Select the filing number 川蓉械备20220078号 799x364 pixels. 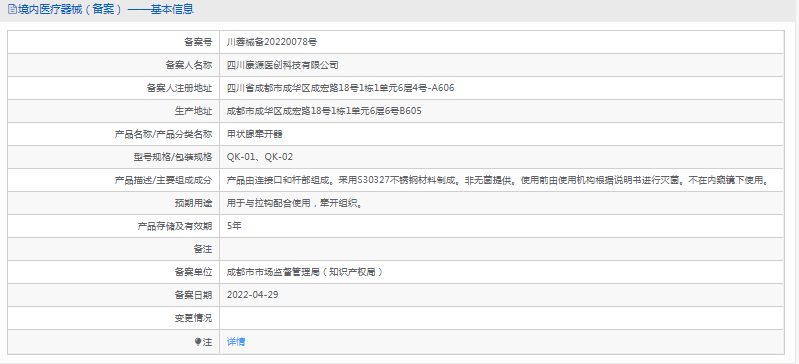point(272,42)
